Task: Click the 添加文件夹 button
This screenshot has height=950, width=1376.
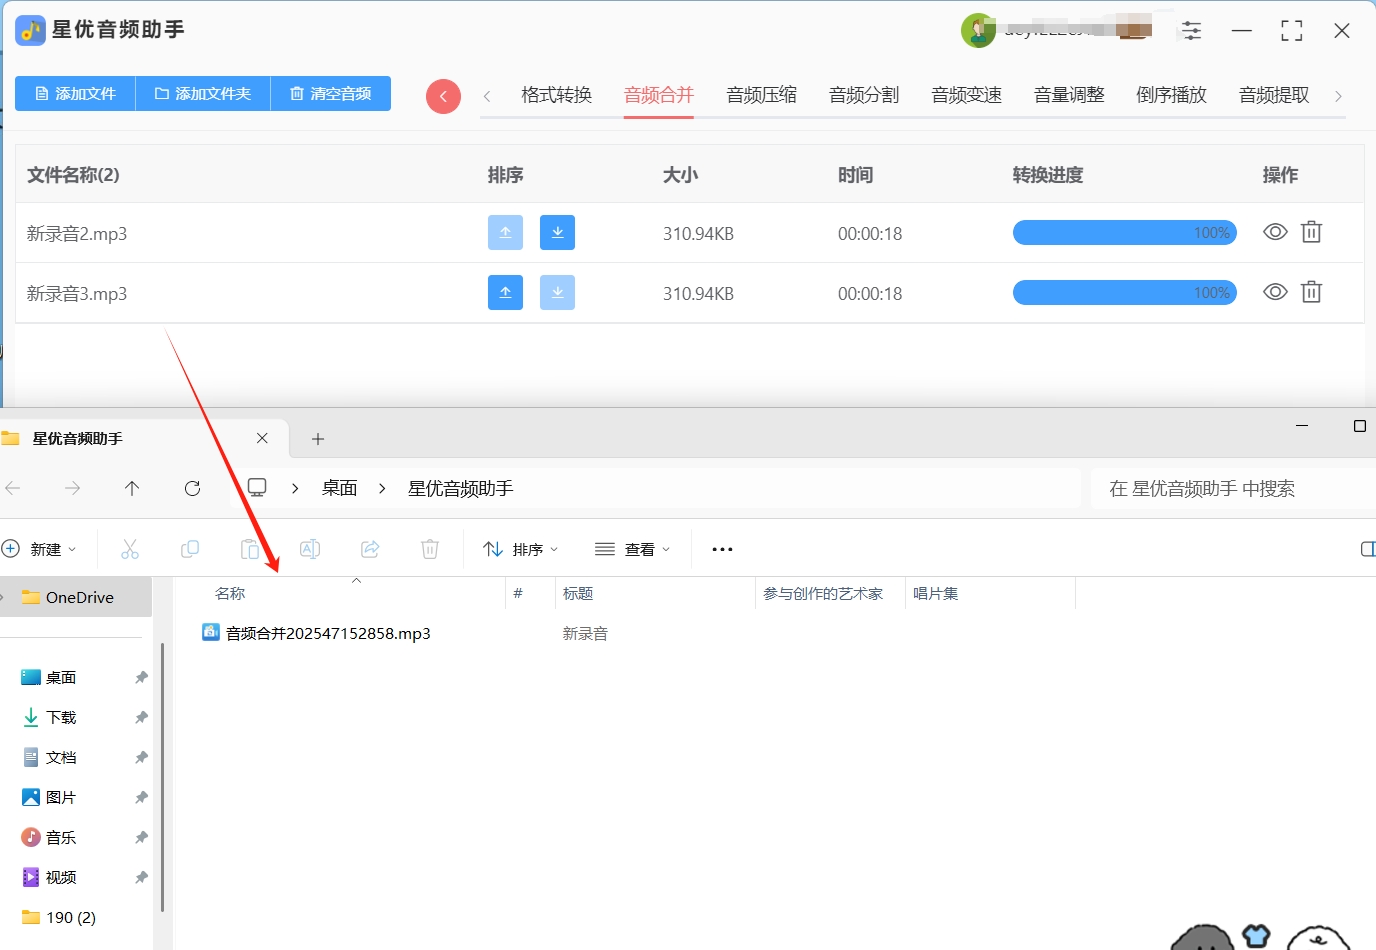Action: [x=203, y=93]
